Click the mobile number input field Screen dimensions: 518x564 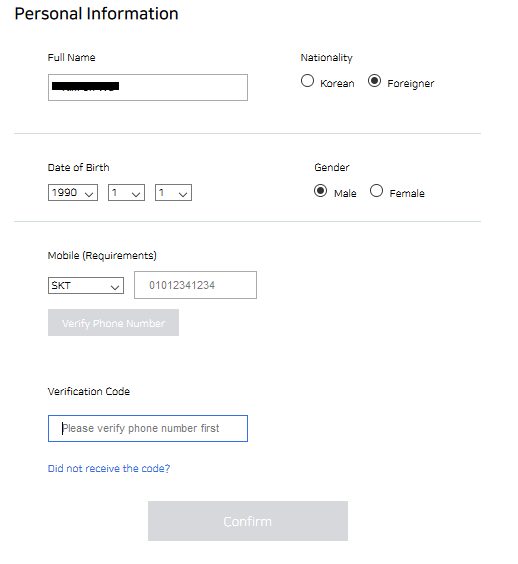195,285
